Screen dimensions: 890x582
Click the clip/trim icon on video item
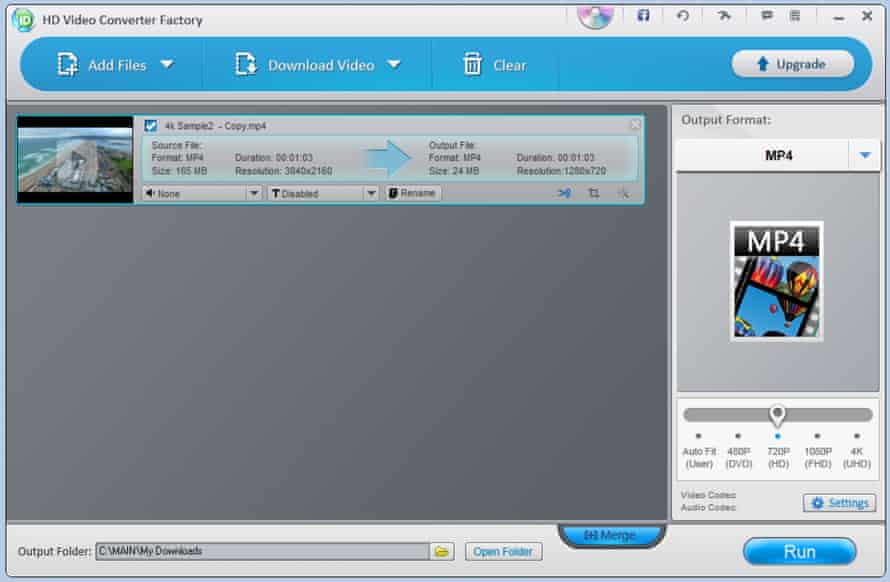coord(564,193)
